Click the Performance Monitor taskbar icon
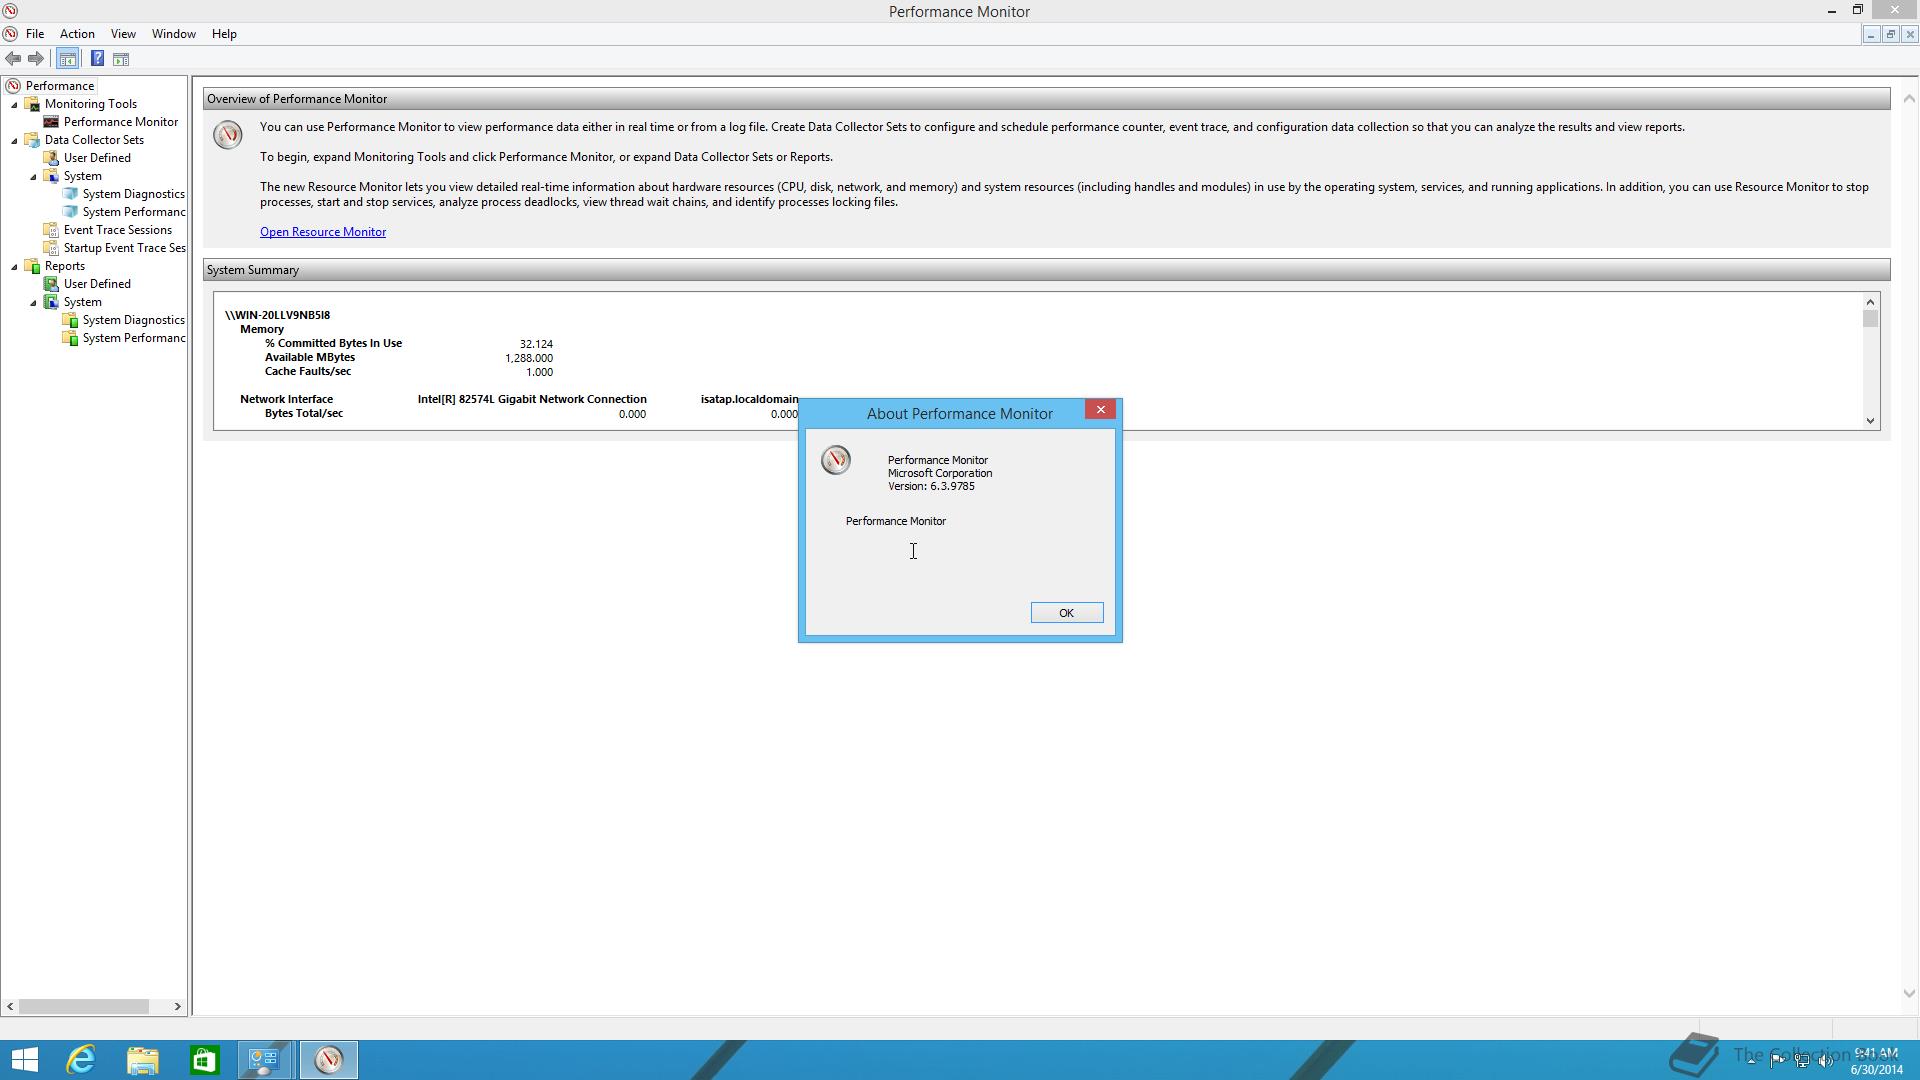 [328, 1060]
